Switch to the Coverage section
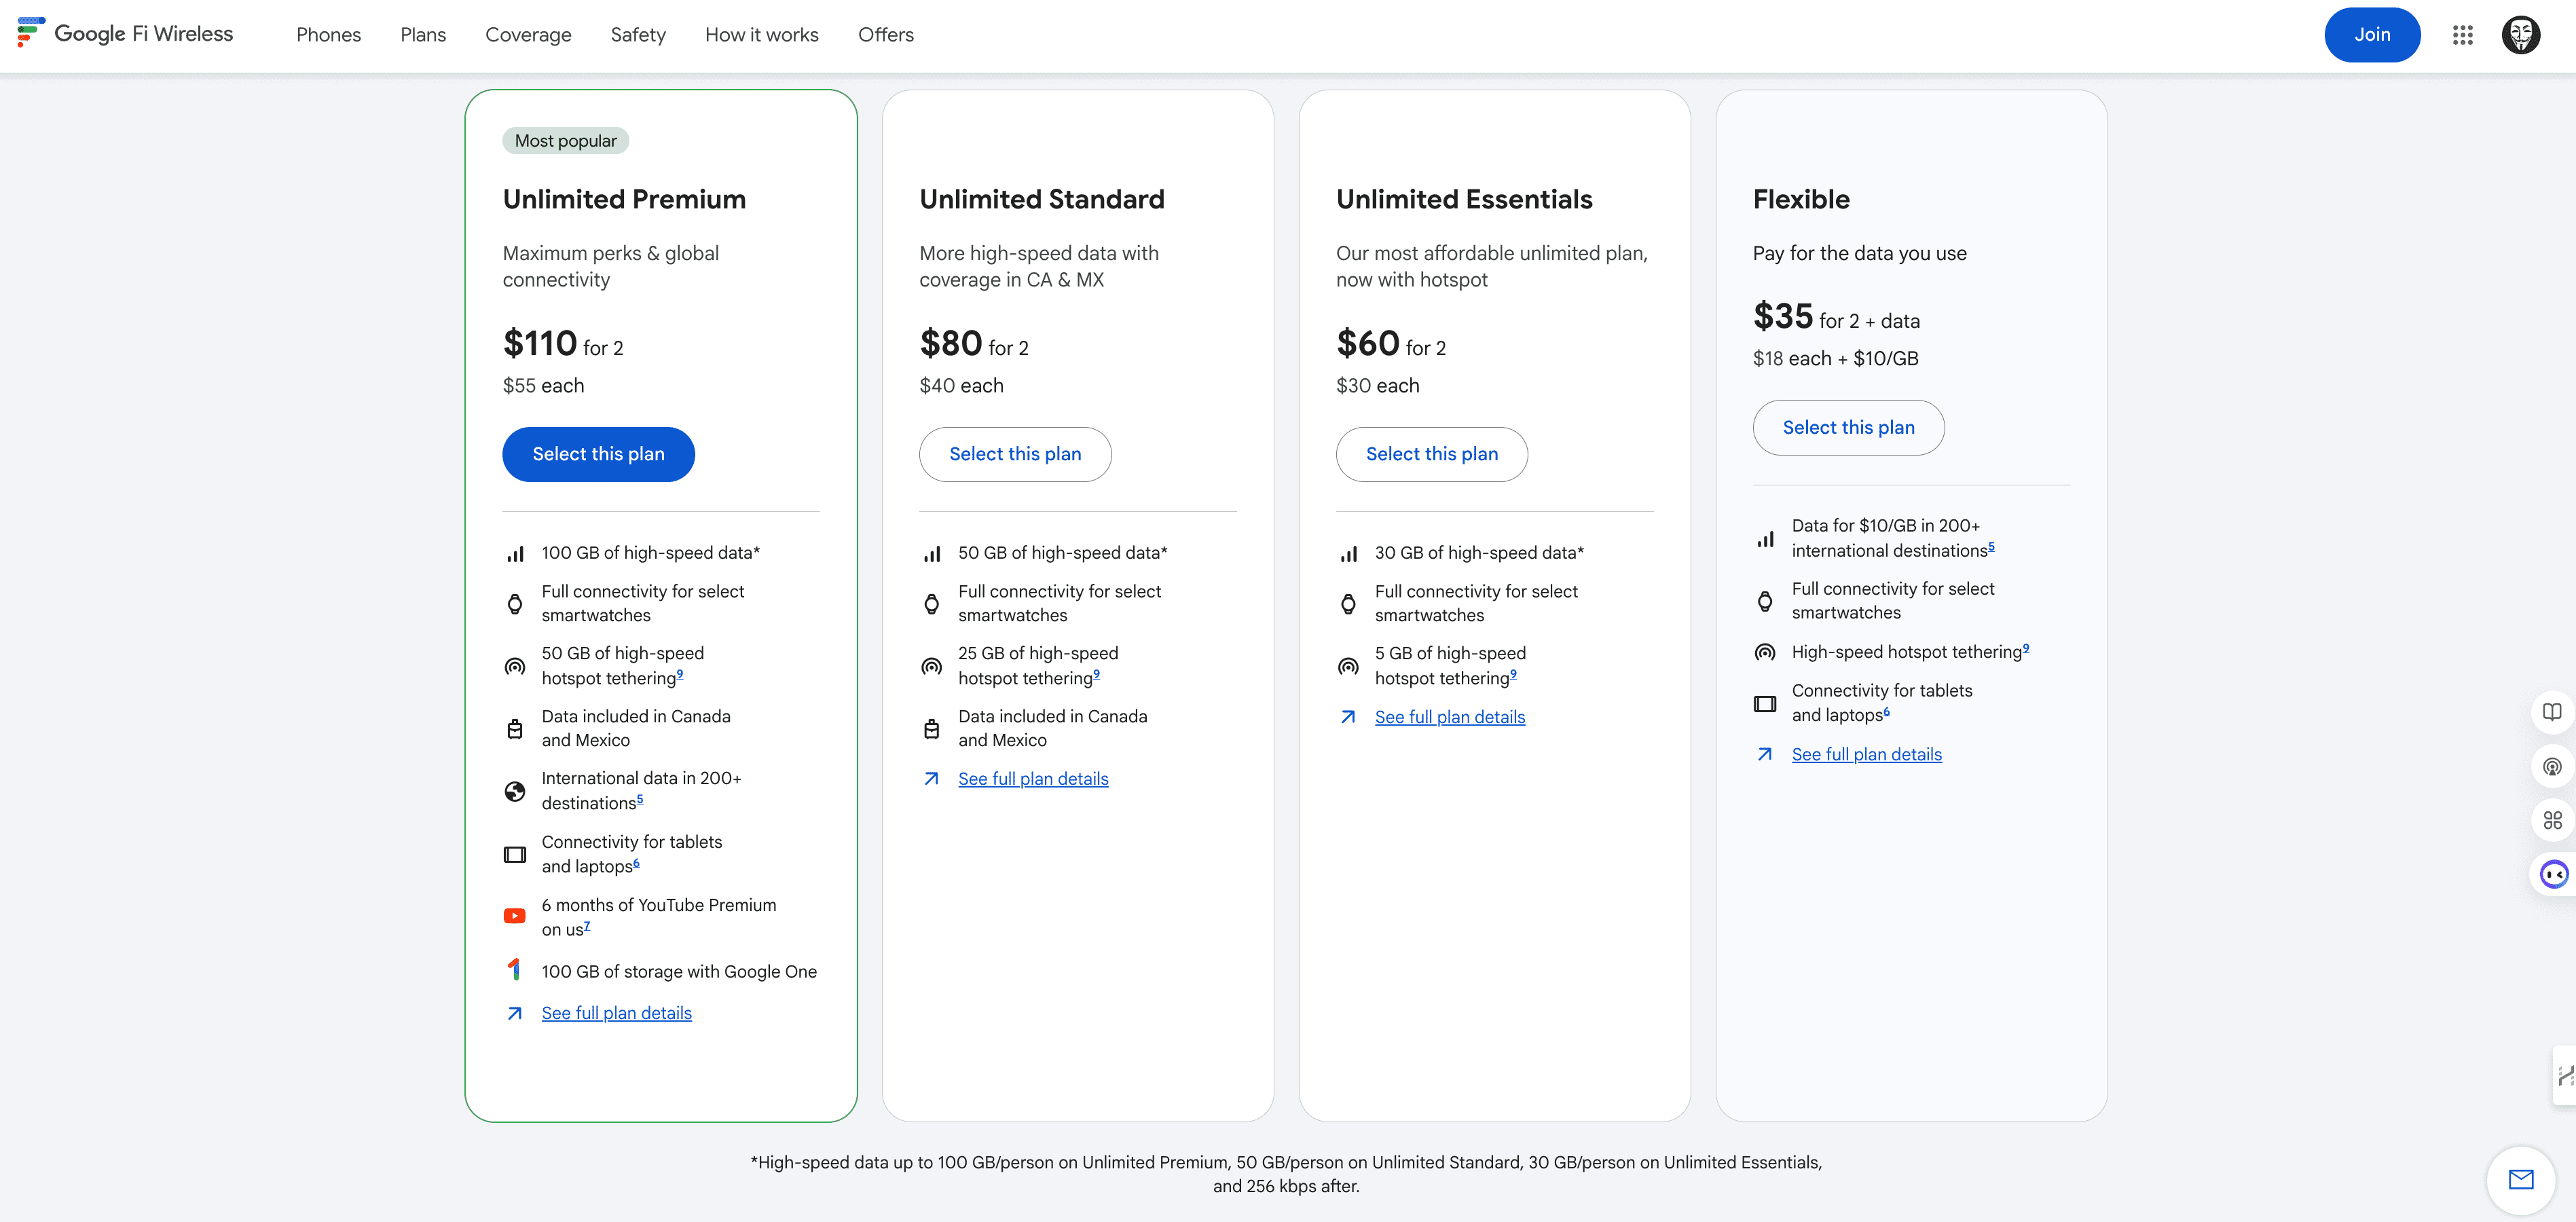The height and width of the screenshot is (1222, 2576). pos(528,34)
